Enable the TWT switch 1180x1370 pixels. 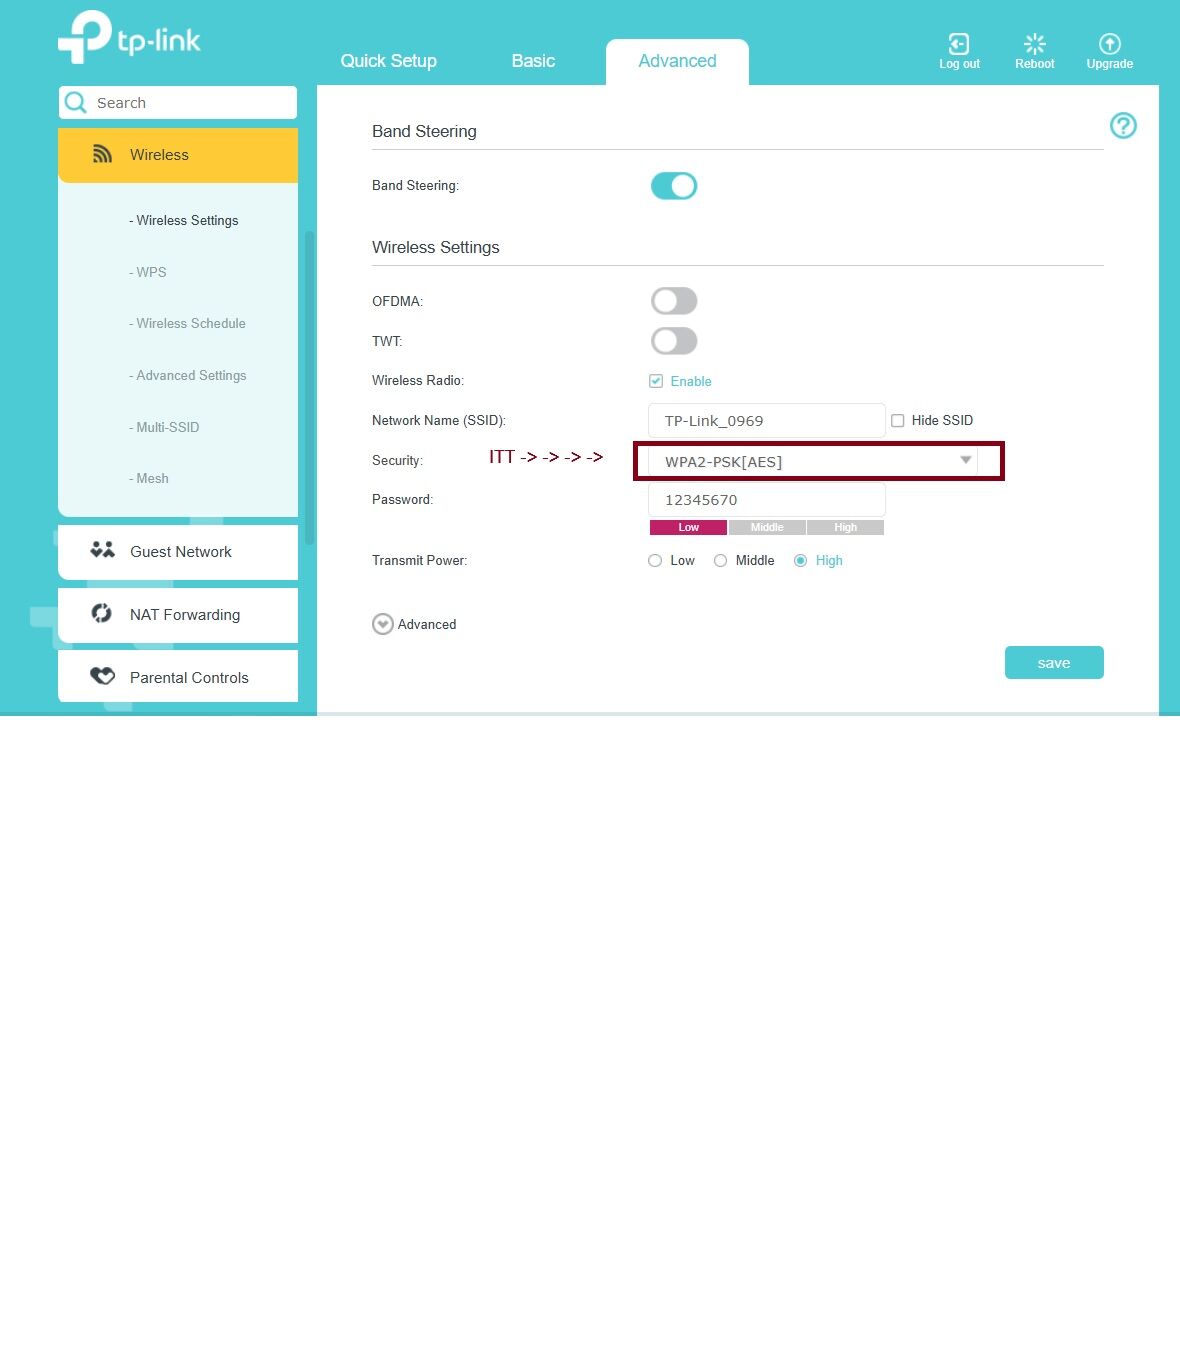coord(674,341)
